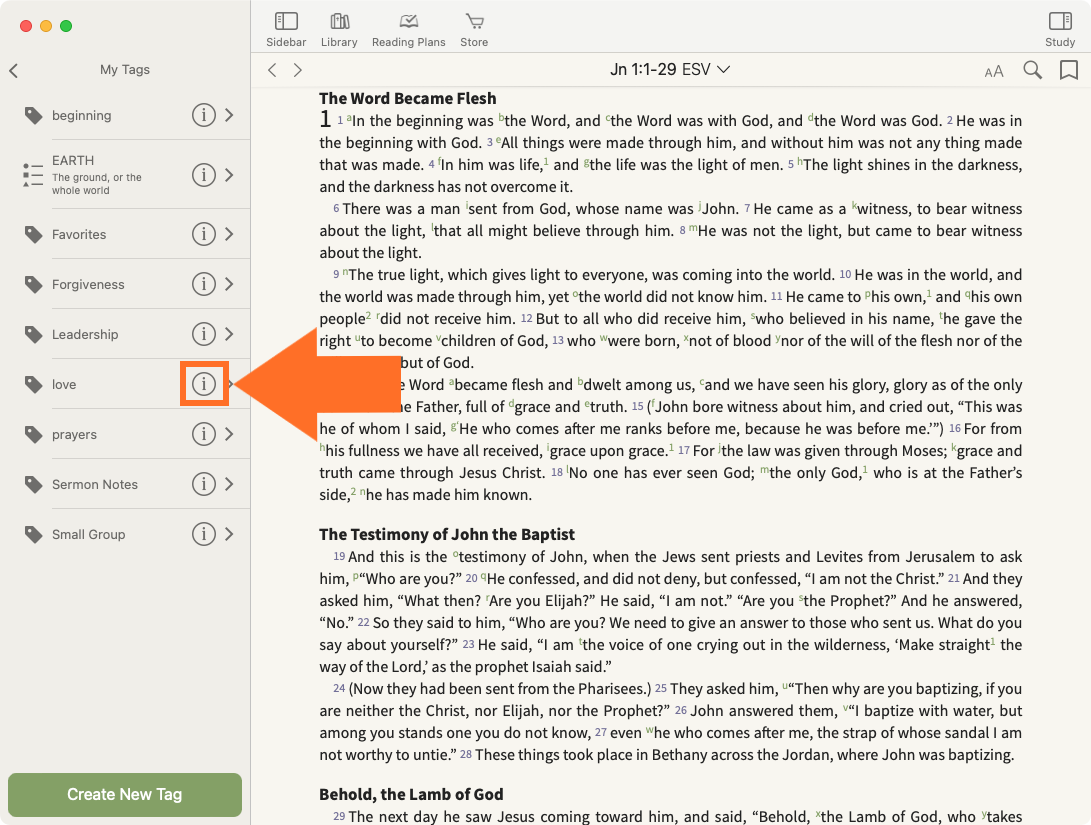Viewport: 1091px width, 825px height.
Task: Click tag icon beside Small Group
Action: pos(33,535)
